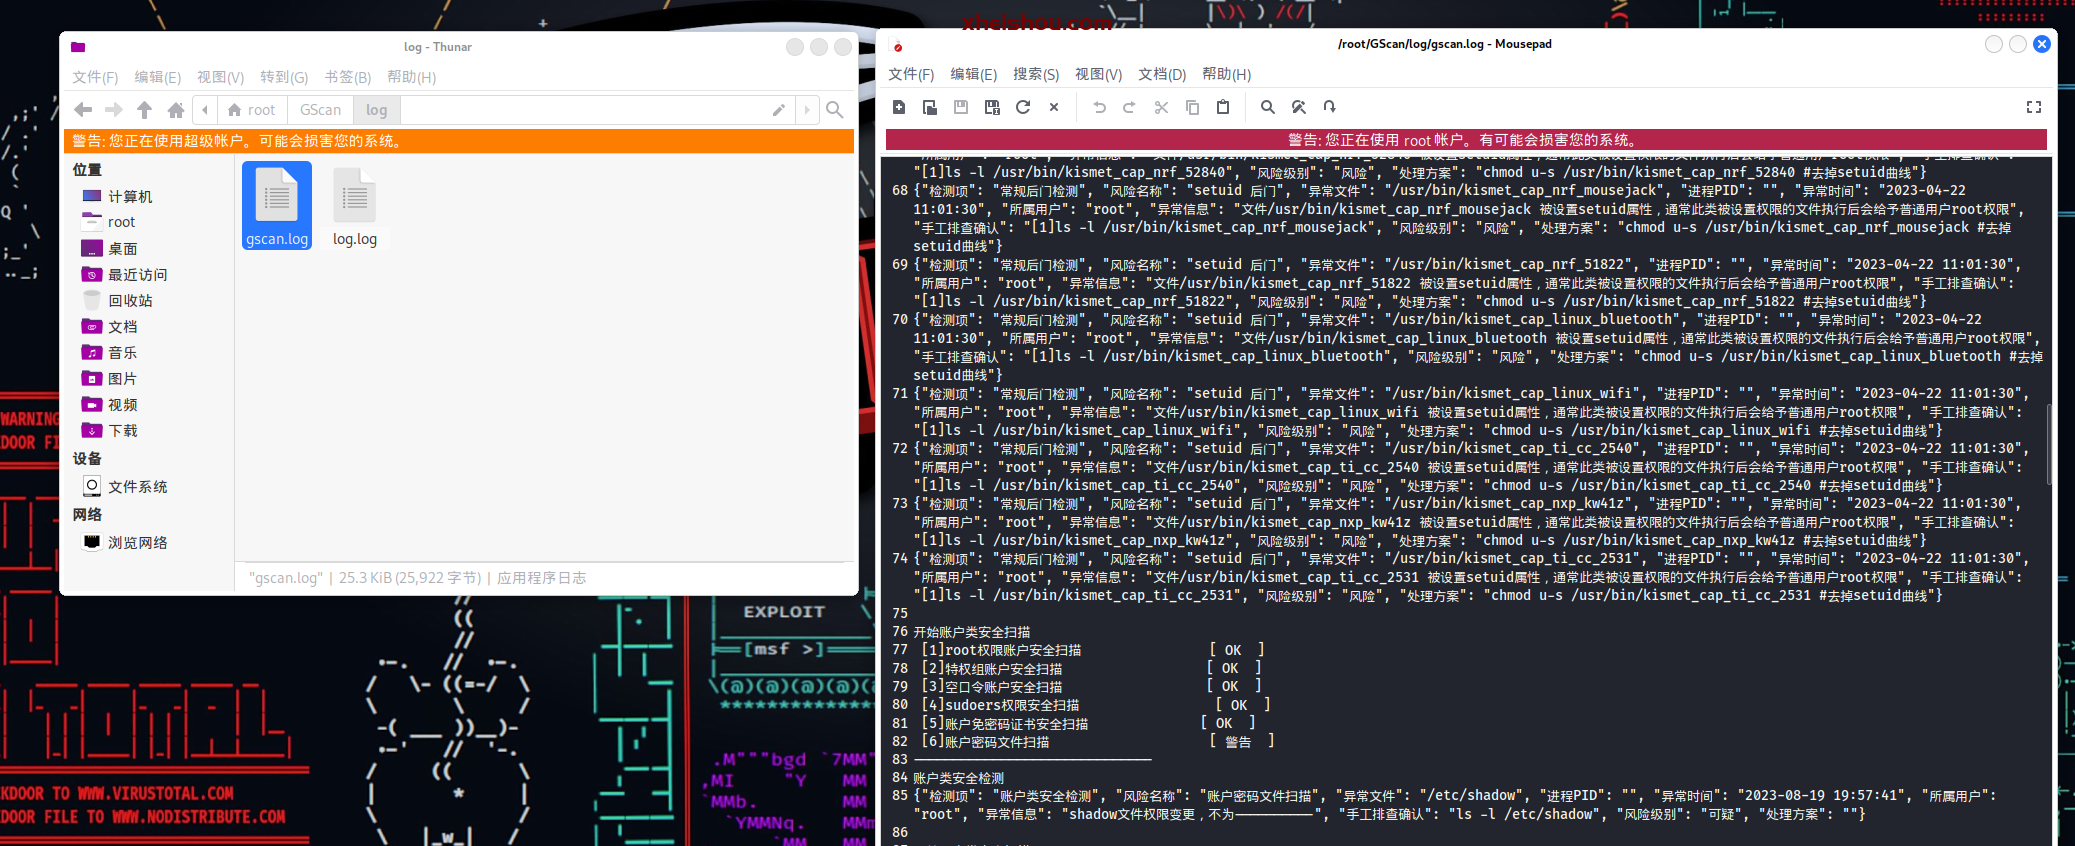2075x846 pixels.
Task: Click line 76 text 开始账户类安全扫描
Action: [972, 632]
